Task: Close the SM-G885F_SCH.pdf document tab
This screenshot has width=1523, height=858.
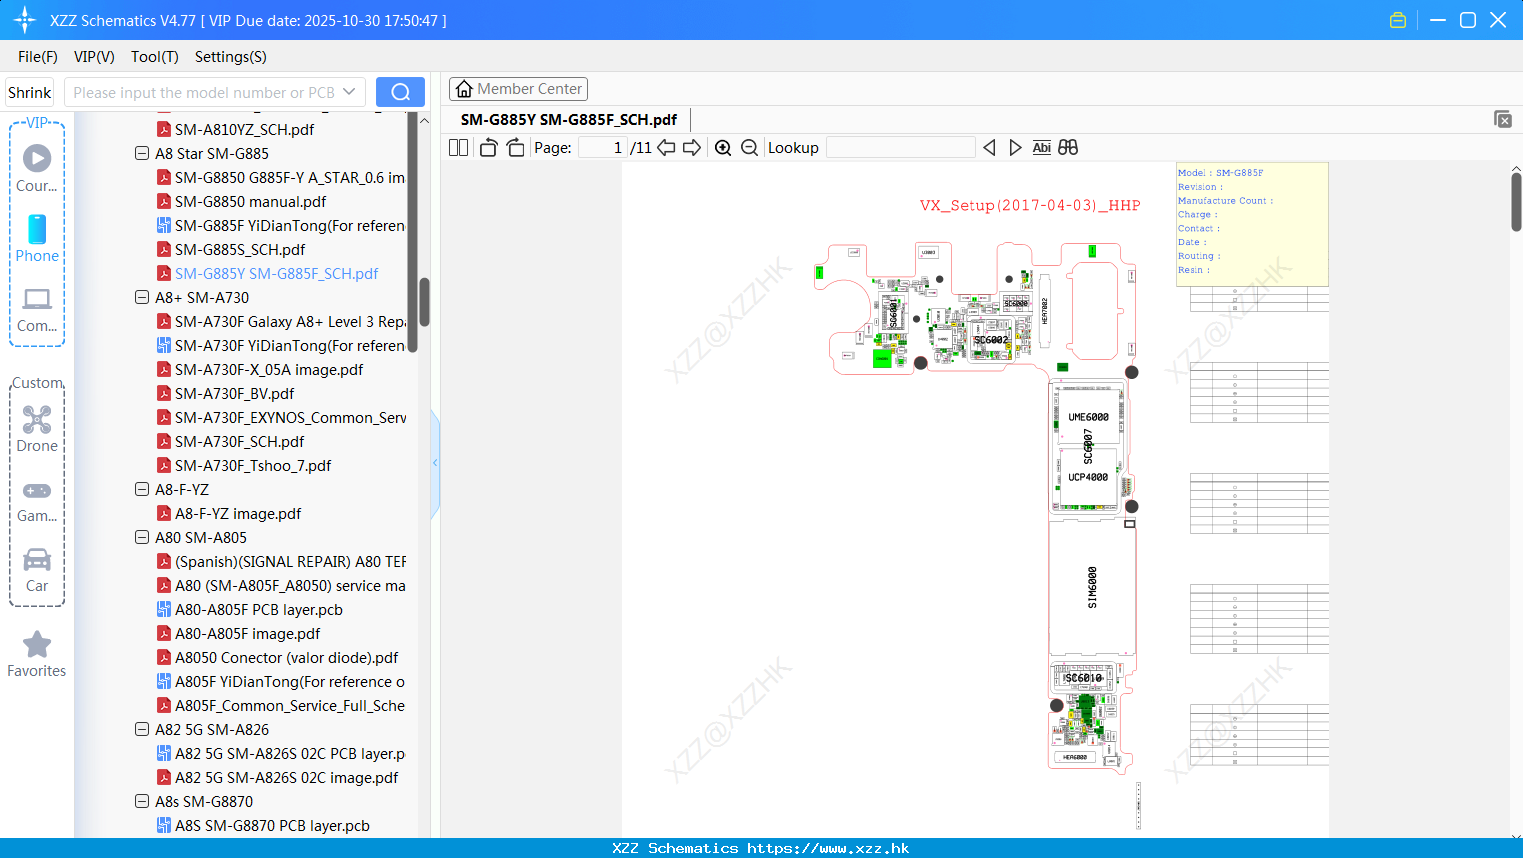Action: coord(1503,119)
